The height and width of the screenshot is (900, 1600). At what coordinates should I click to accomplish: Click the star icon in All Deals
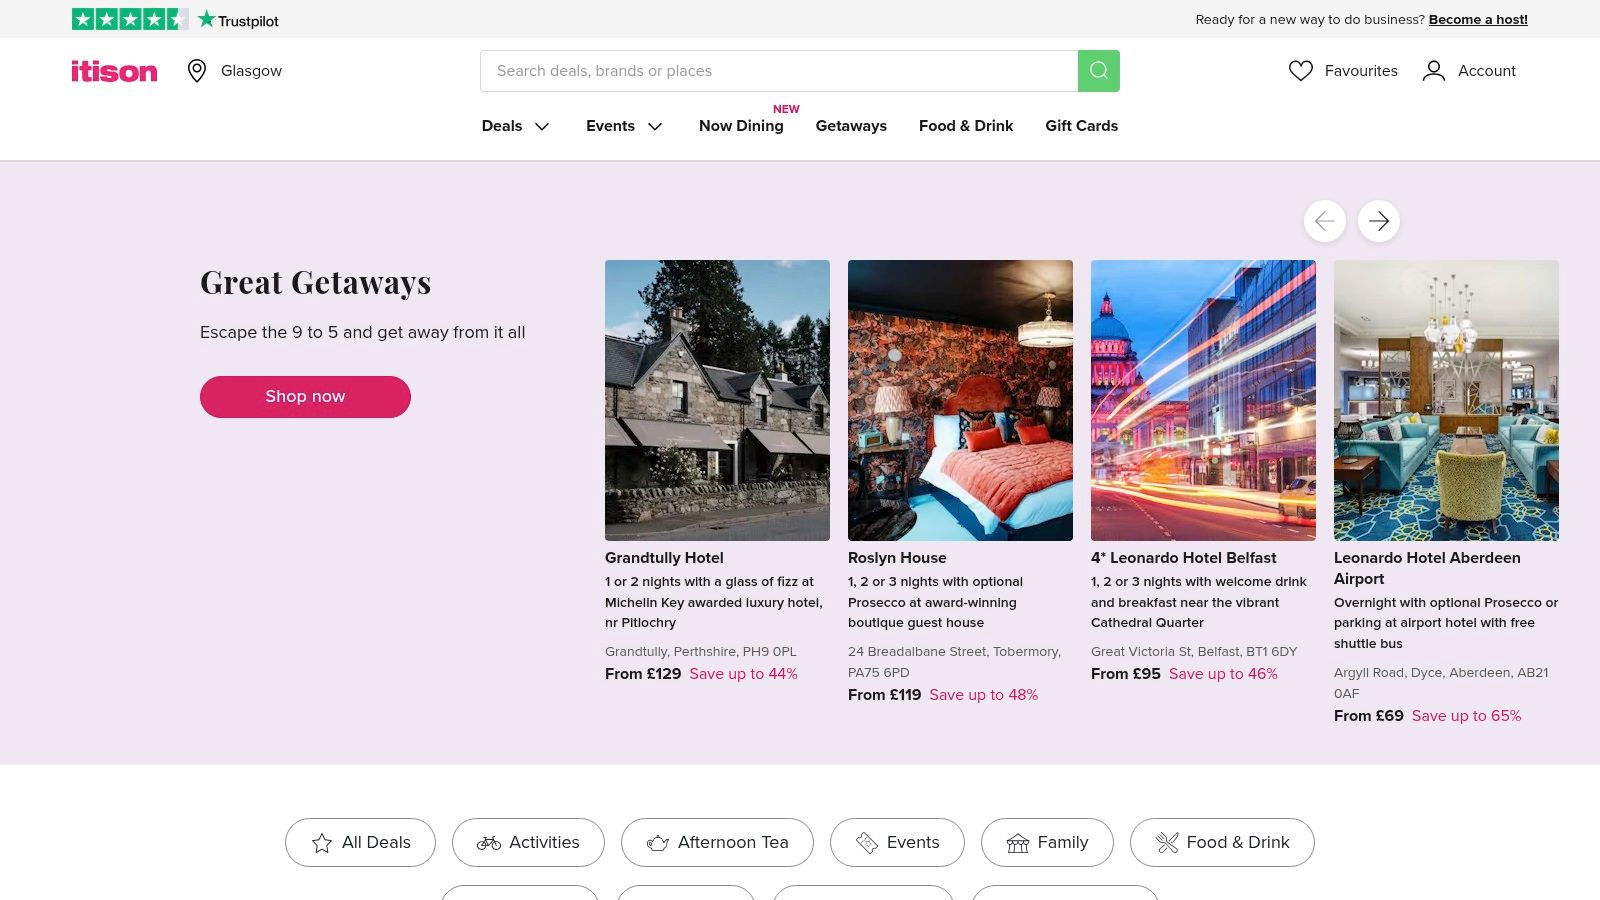click(322, 843)
